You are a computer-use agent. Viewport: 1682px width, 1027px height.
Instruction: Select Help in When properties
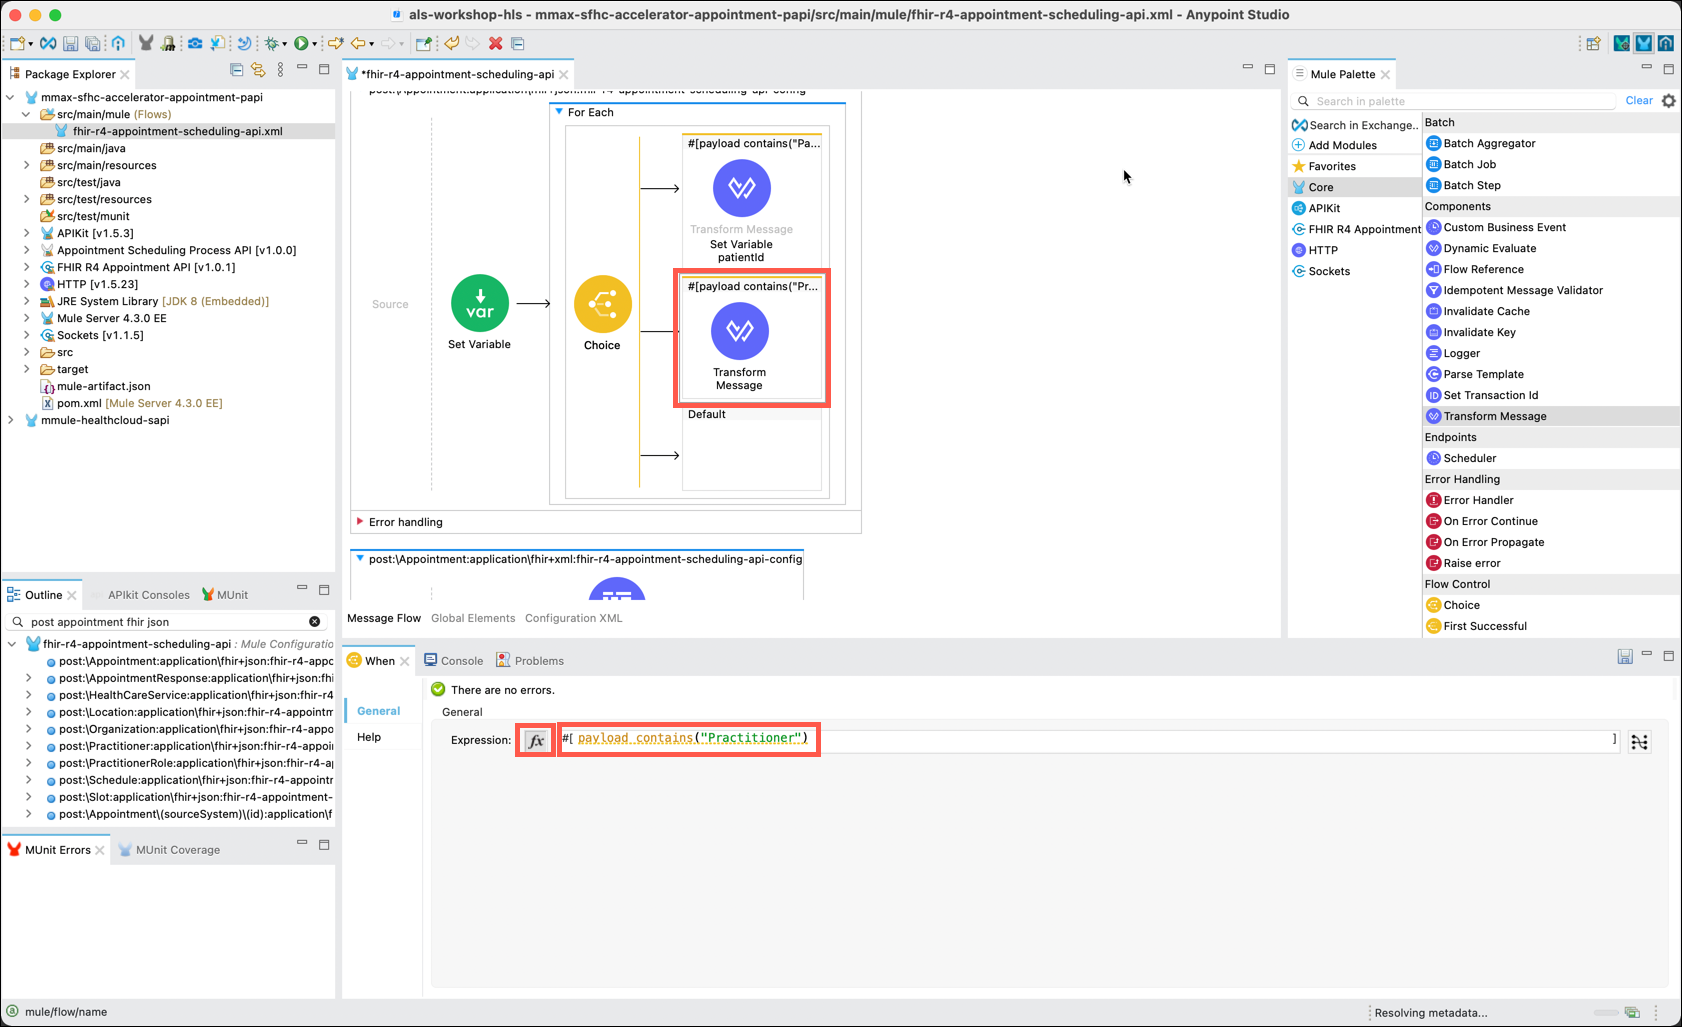click(369, 737)
